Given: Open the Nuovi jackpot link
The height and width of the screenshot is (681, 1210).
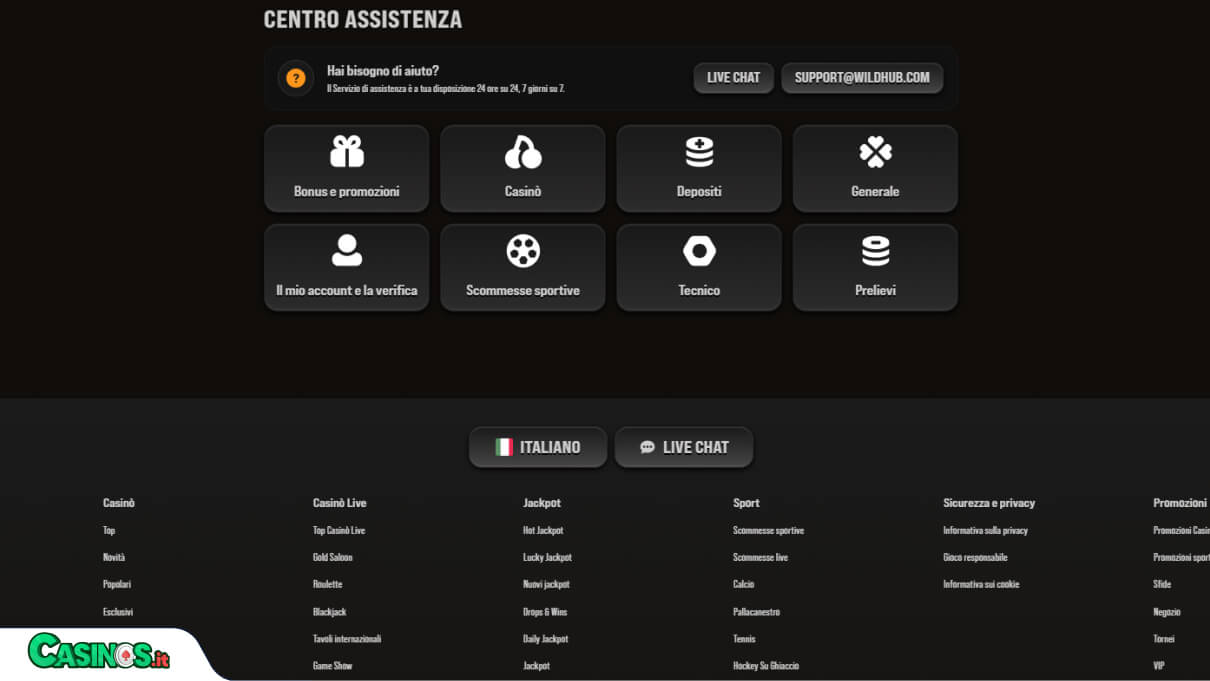Looking at the screenshot, I should [546, 584].
